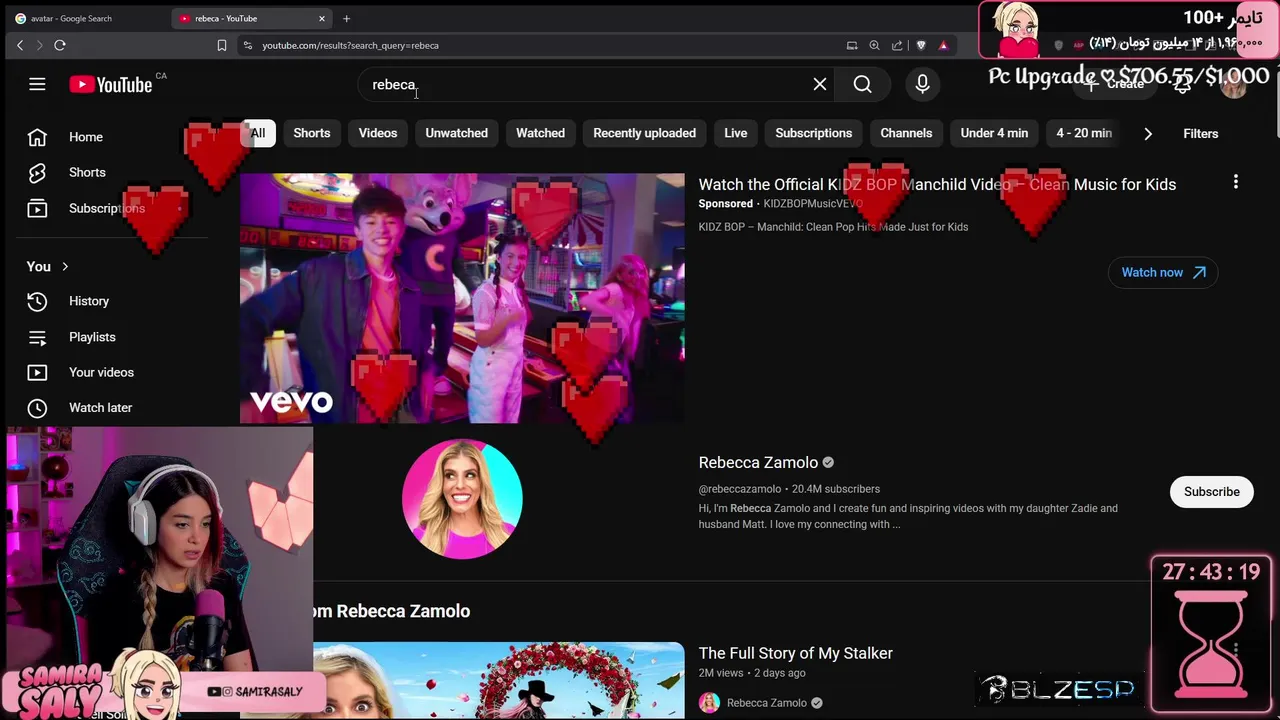Click the cast/screen icon in the address bar
1280x720 pixels.
click(852, 45)
